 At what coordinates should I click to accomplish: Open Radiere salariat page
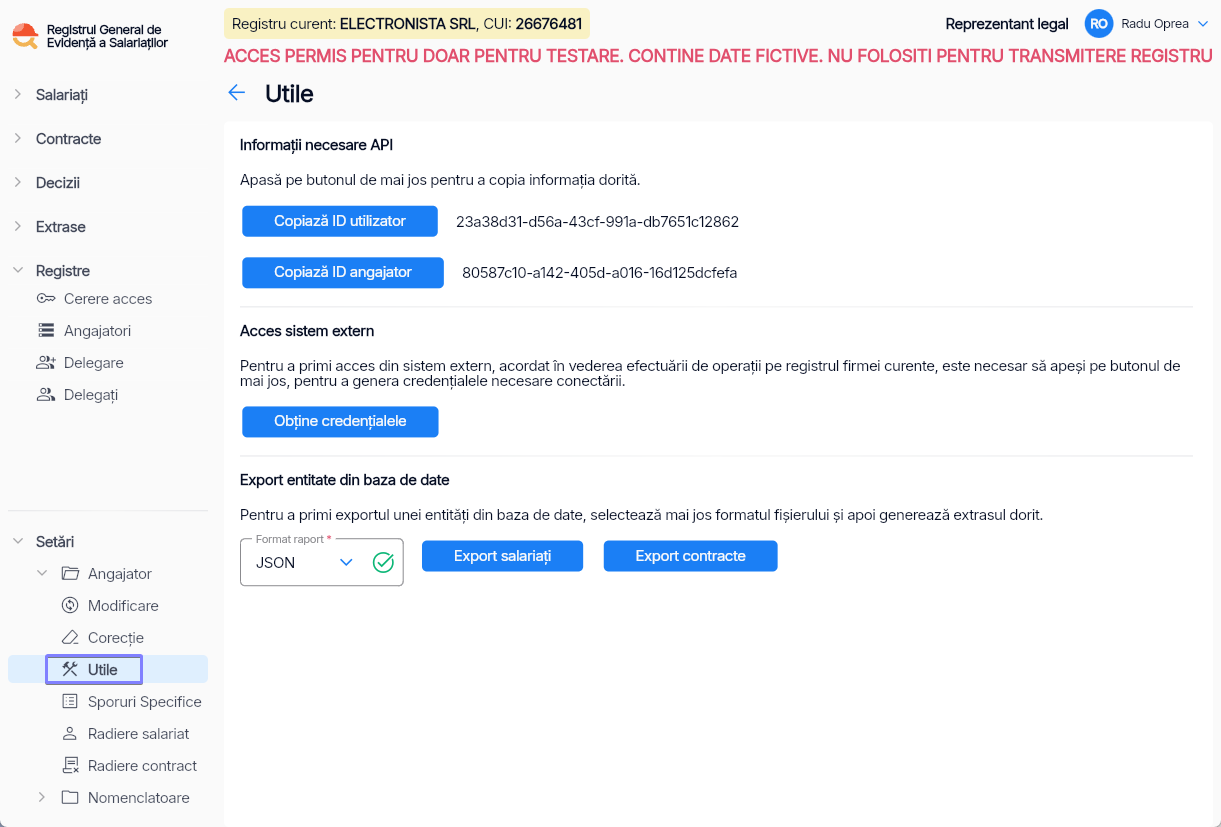(139, 734)
